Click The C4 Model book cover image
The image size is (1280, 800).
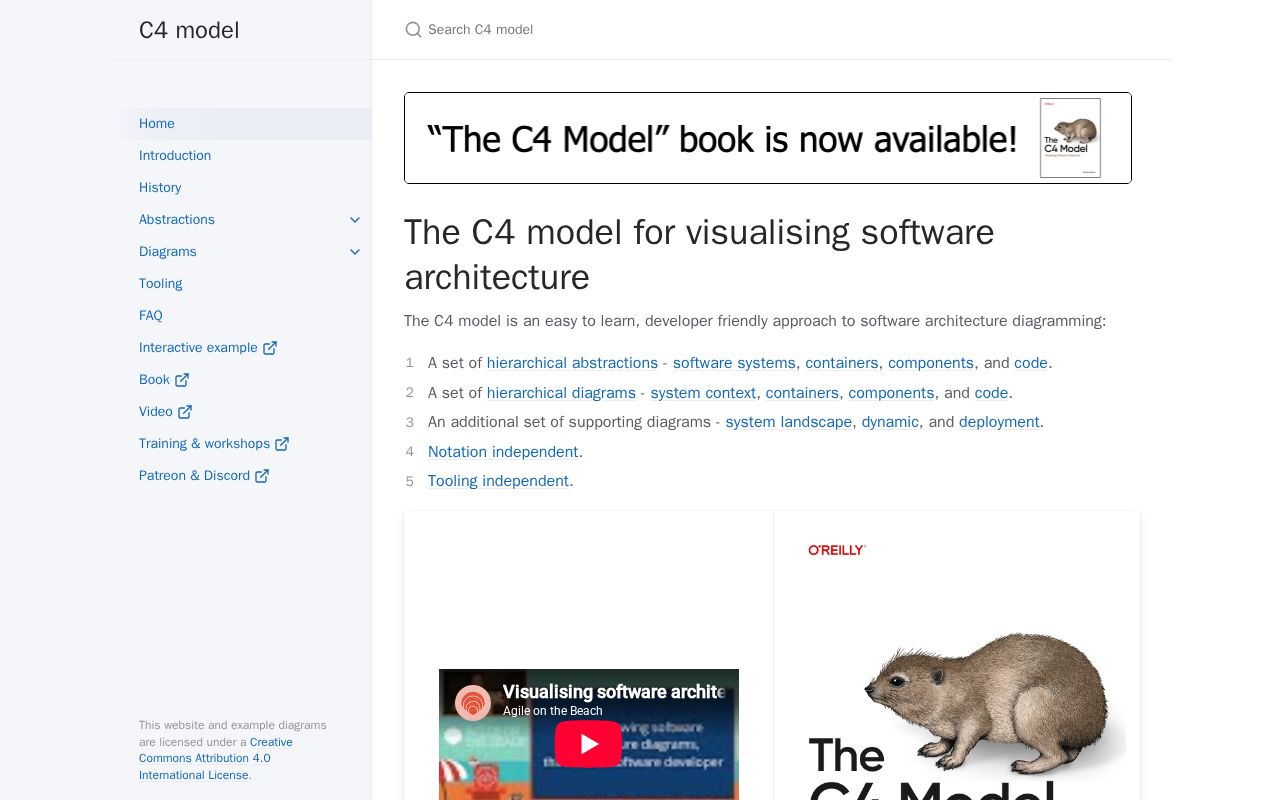tap(957, 656)
